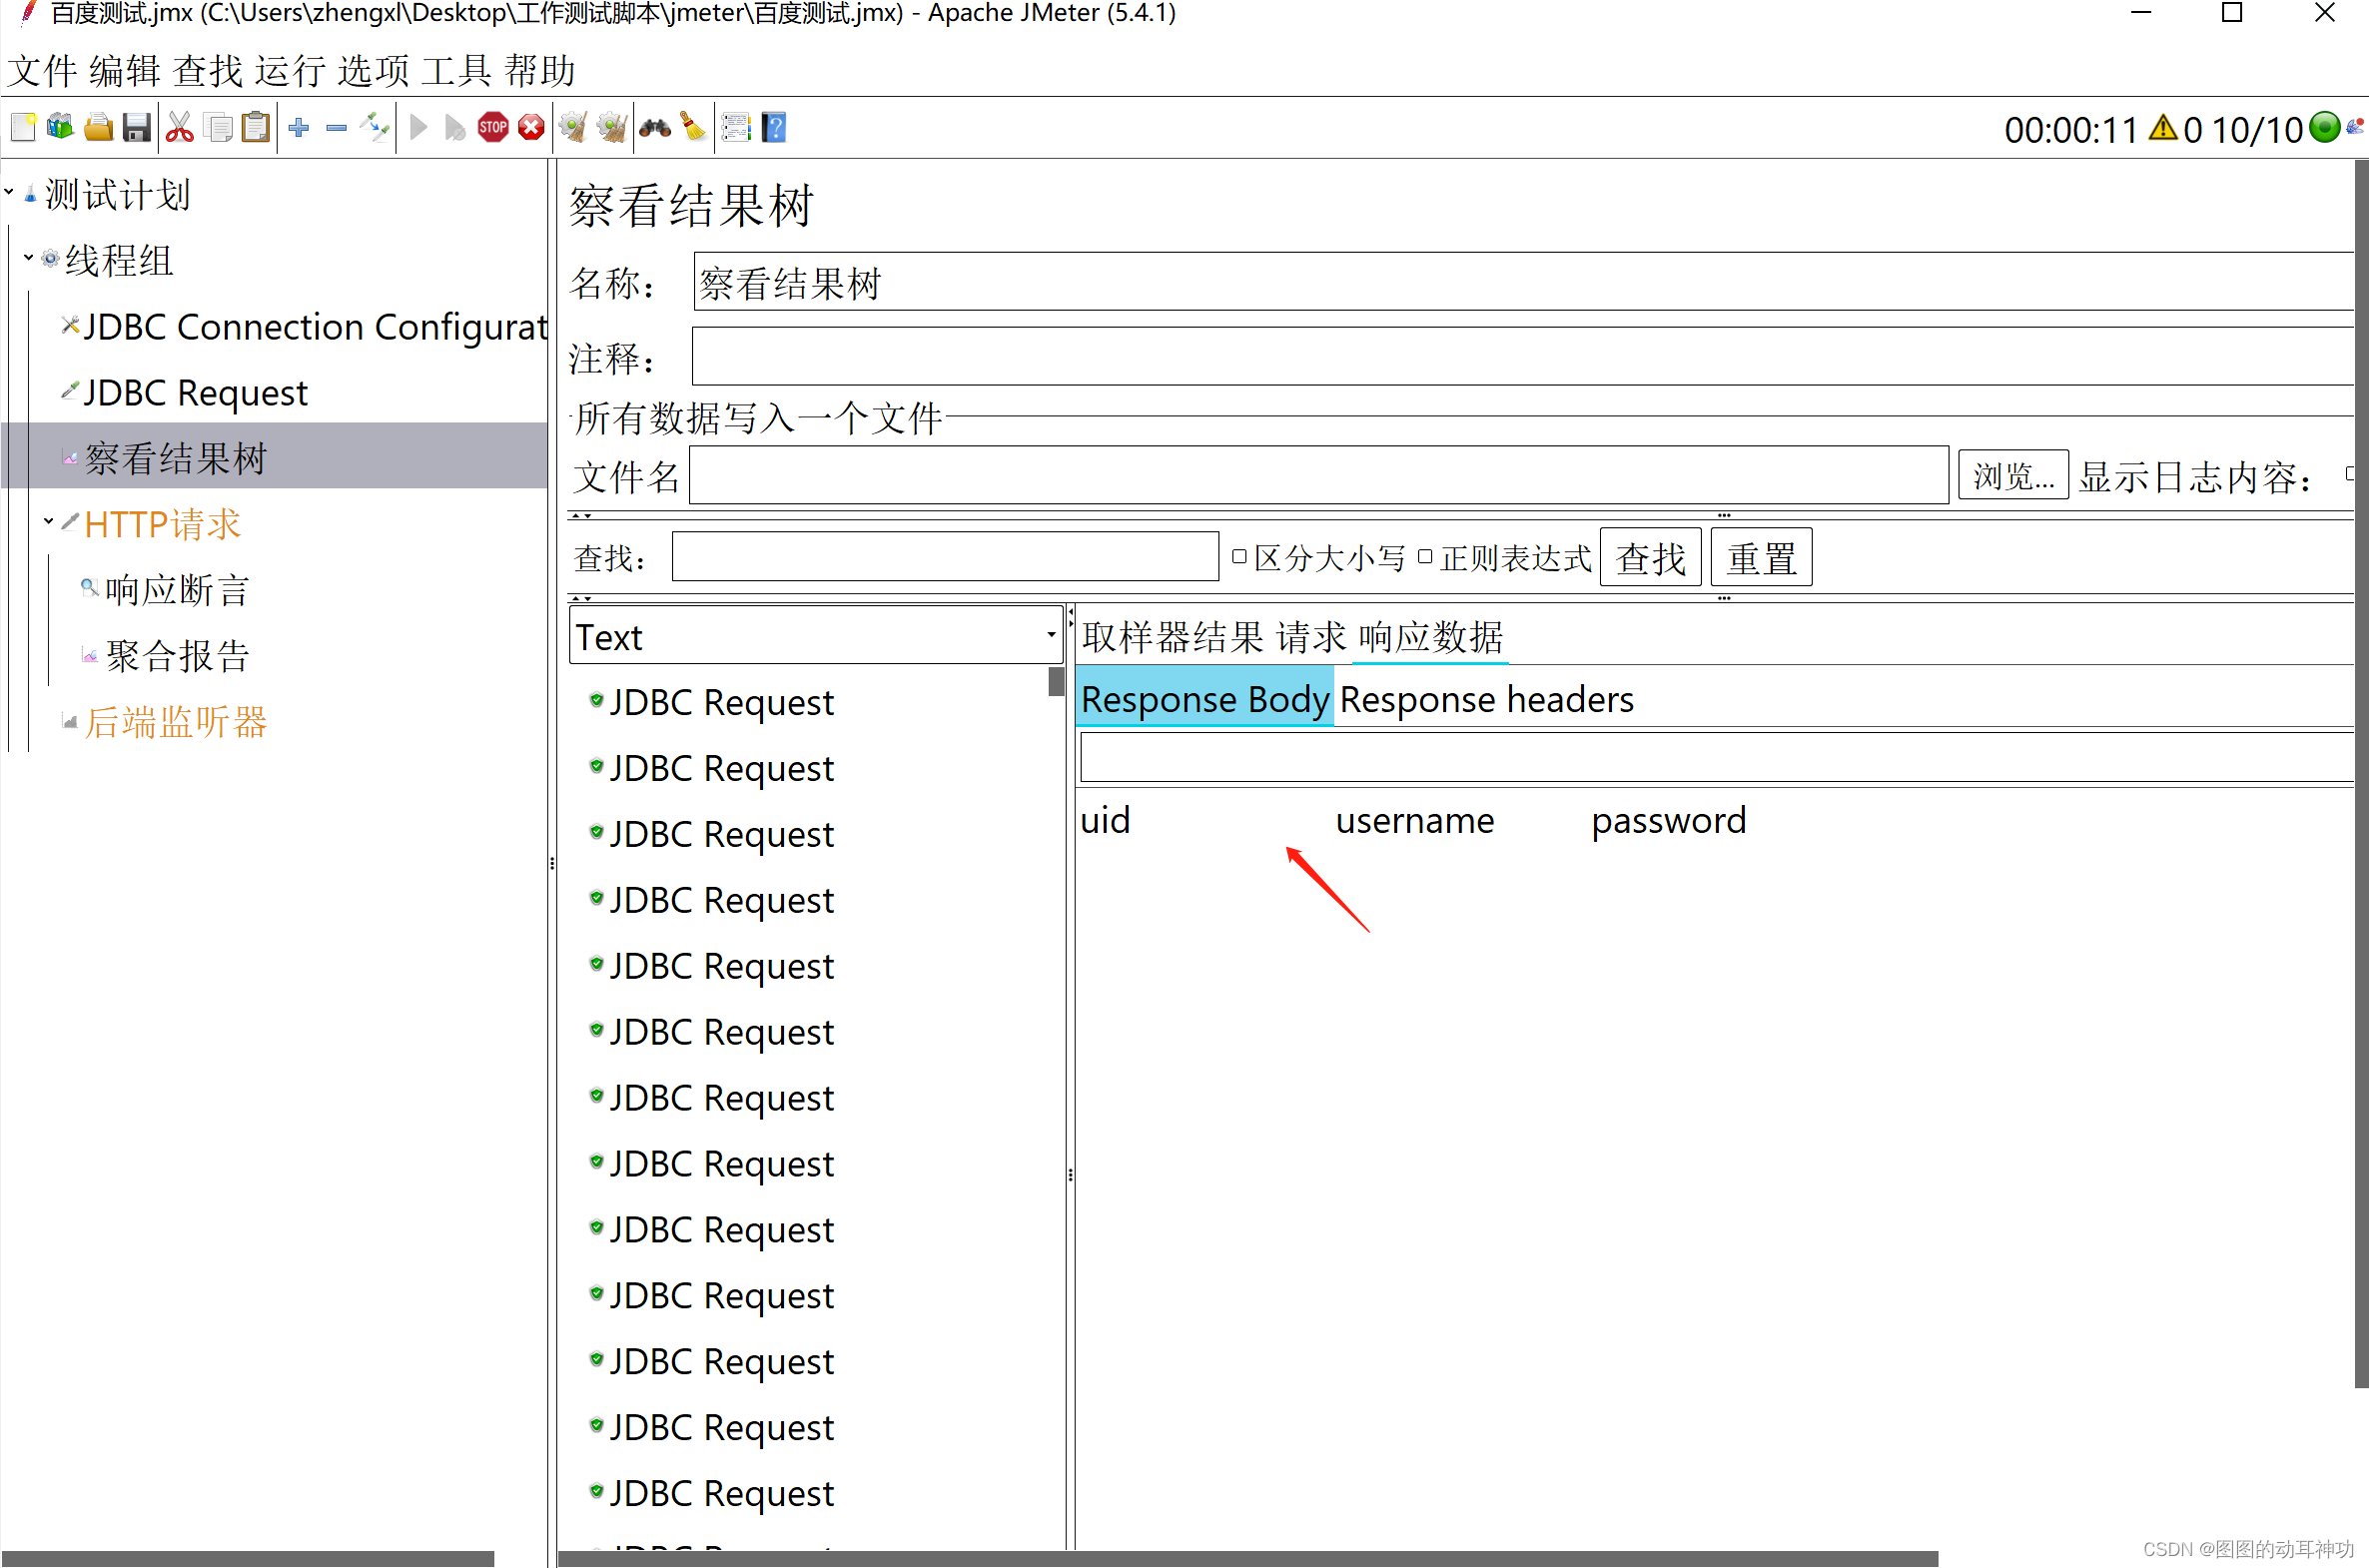Click the 浏览... button
This screenshot has height=1568, width=2369.
(2012, 476)
